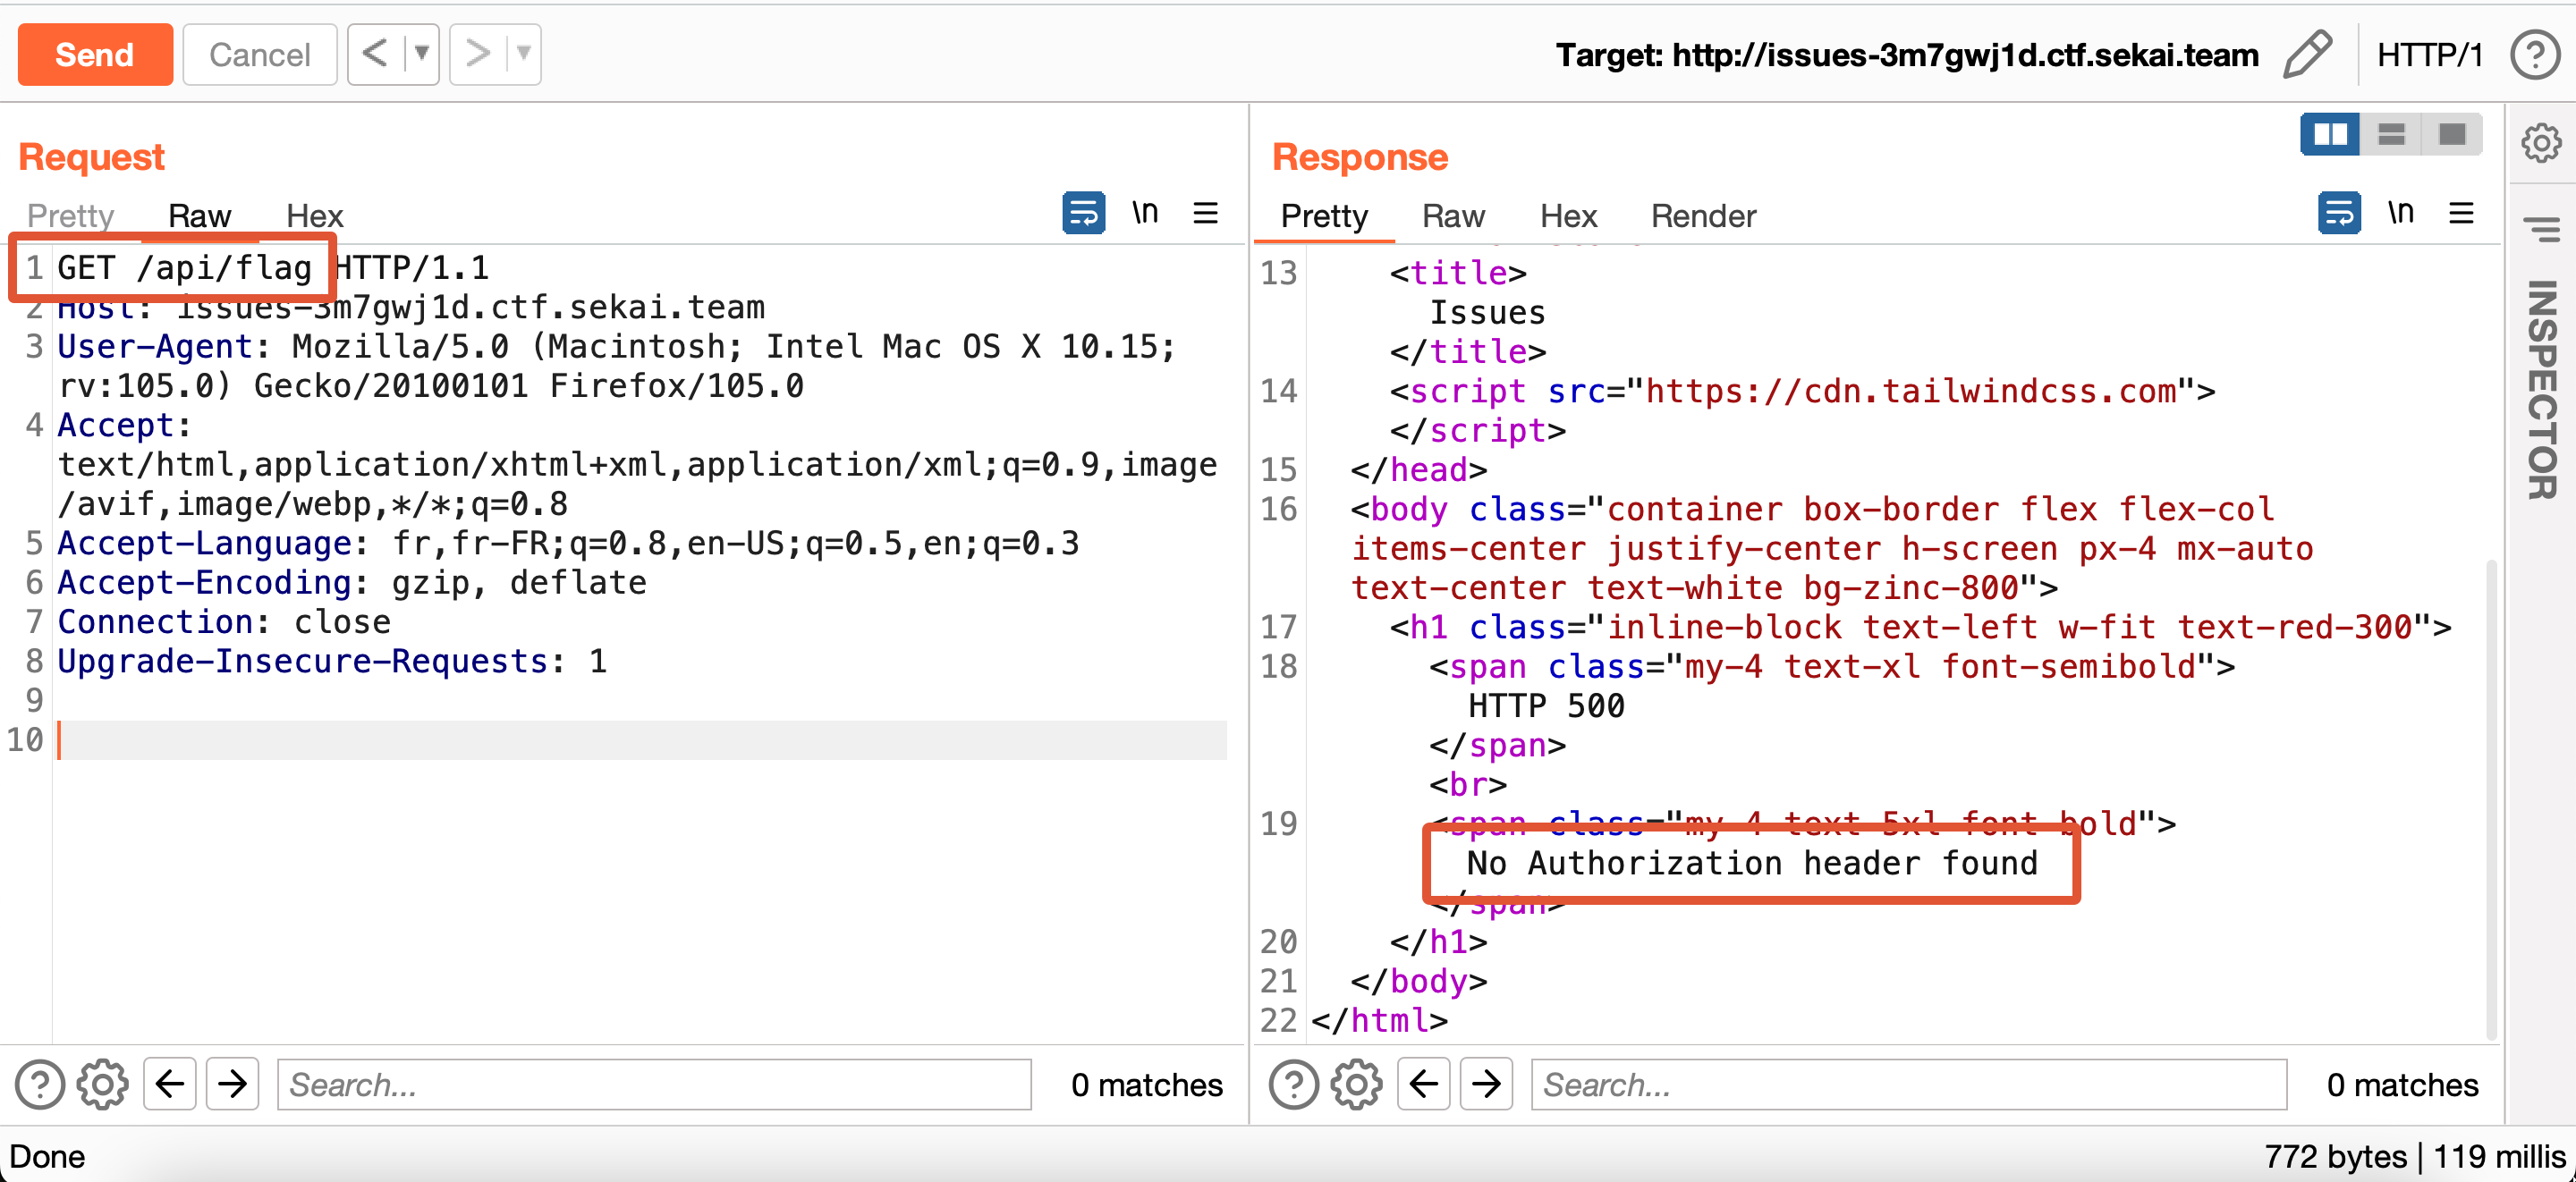Open the Request panel hamburger menu
This screenshot has height=1182, width=2576.
coord(1206,213)
